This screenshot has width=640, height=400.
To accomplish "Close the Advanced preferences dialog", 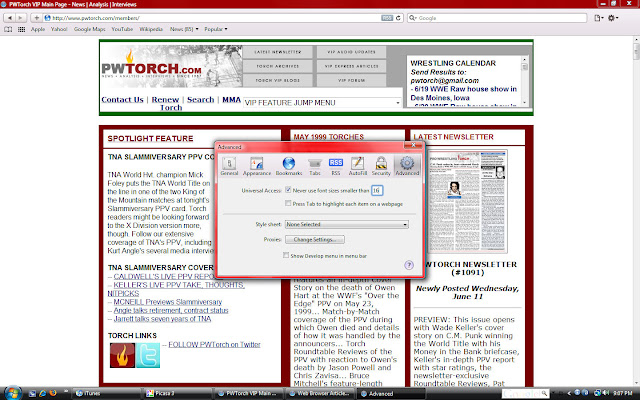I will pyautogui.click(x=413, y=145).
